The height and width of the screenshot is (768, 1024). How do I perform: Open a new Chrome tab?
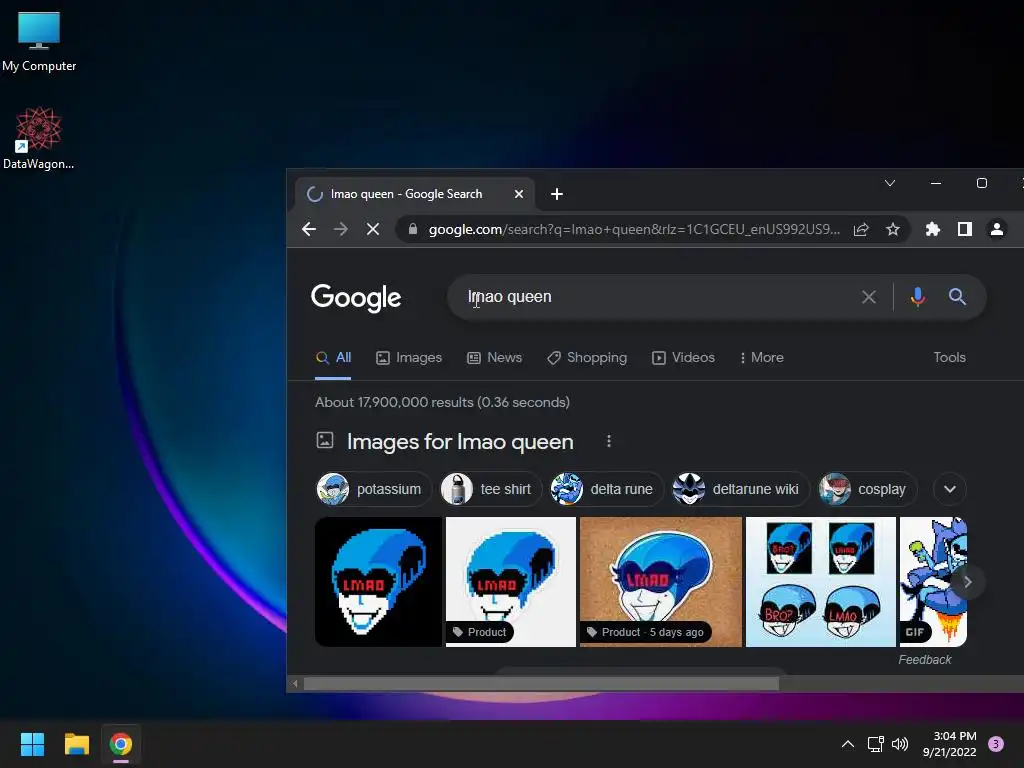556,194
